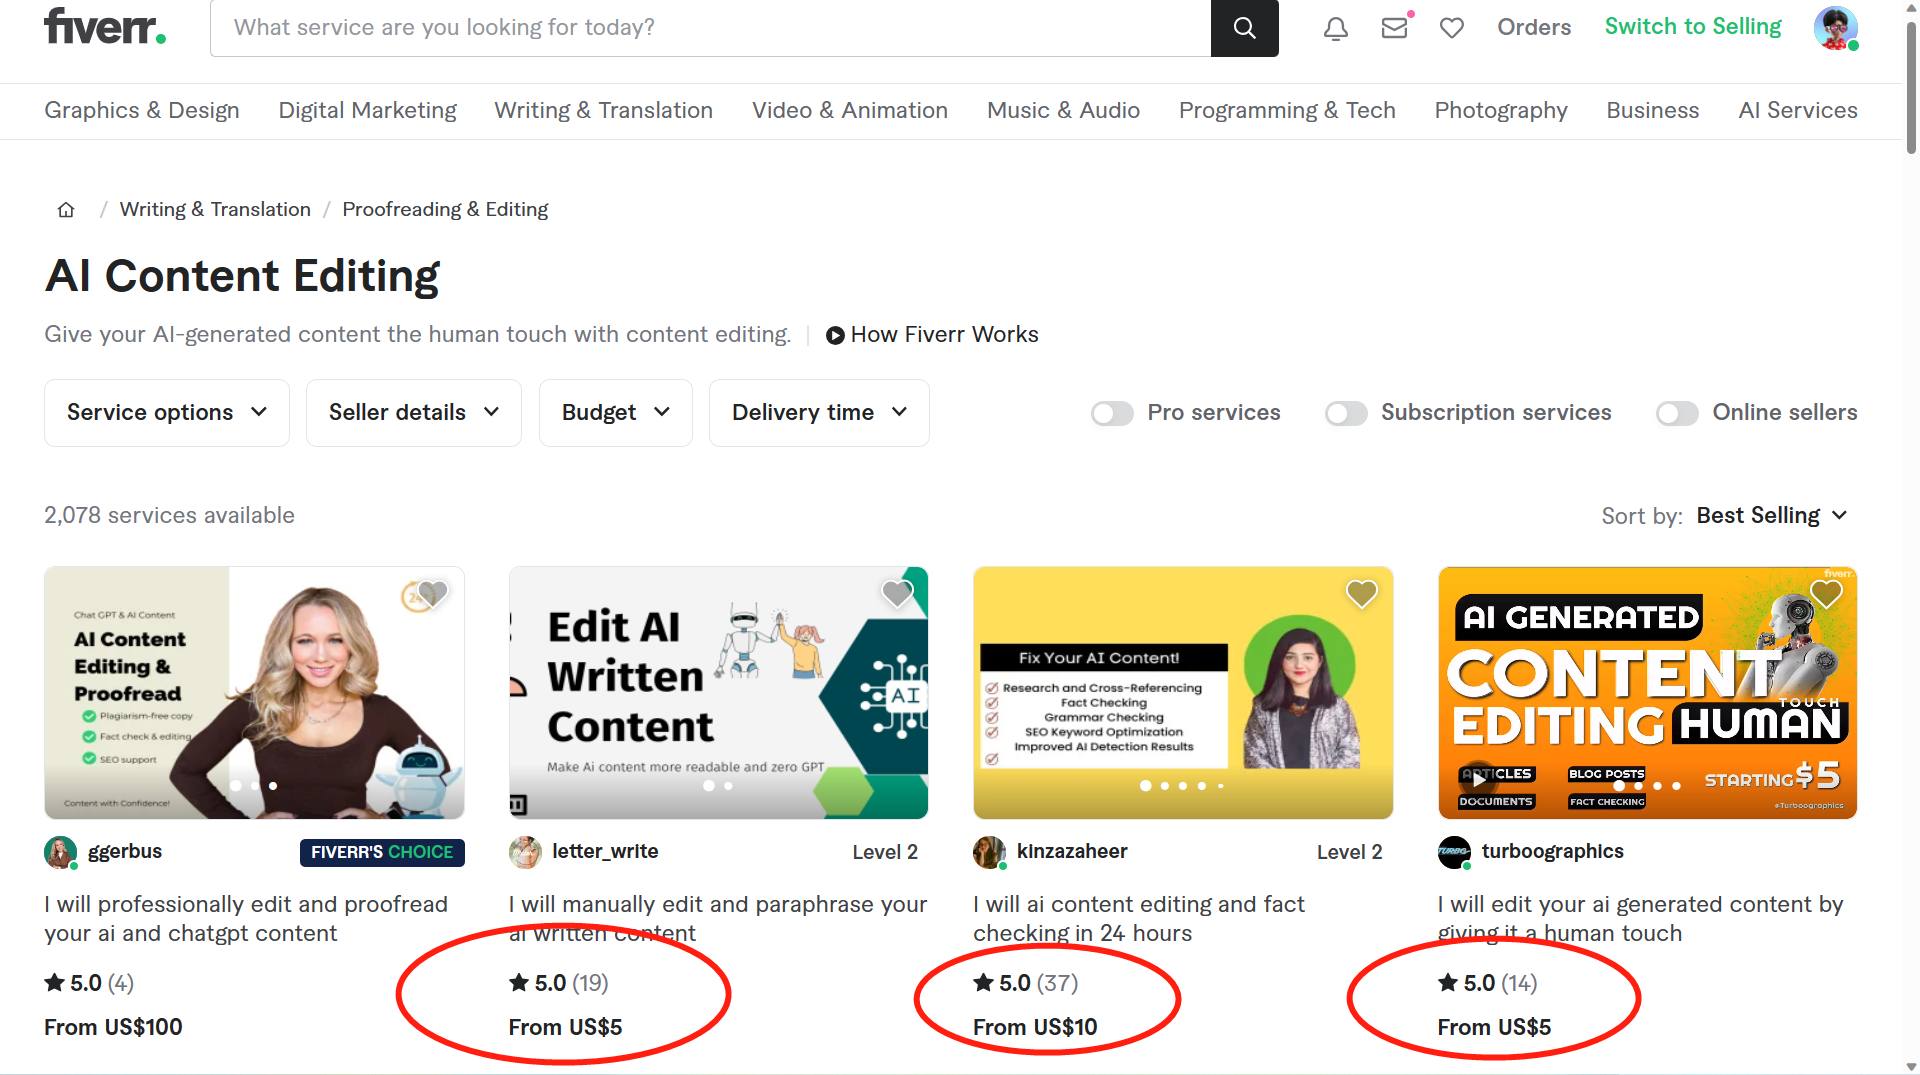Open kinzazaheer seller avatar
Viewport: 1920px width, 1075px height.
[990, 852]
